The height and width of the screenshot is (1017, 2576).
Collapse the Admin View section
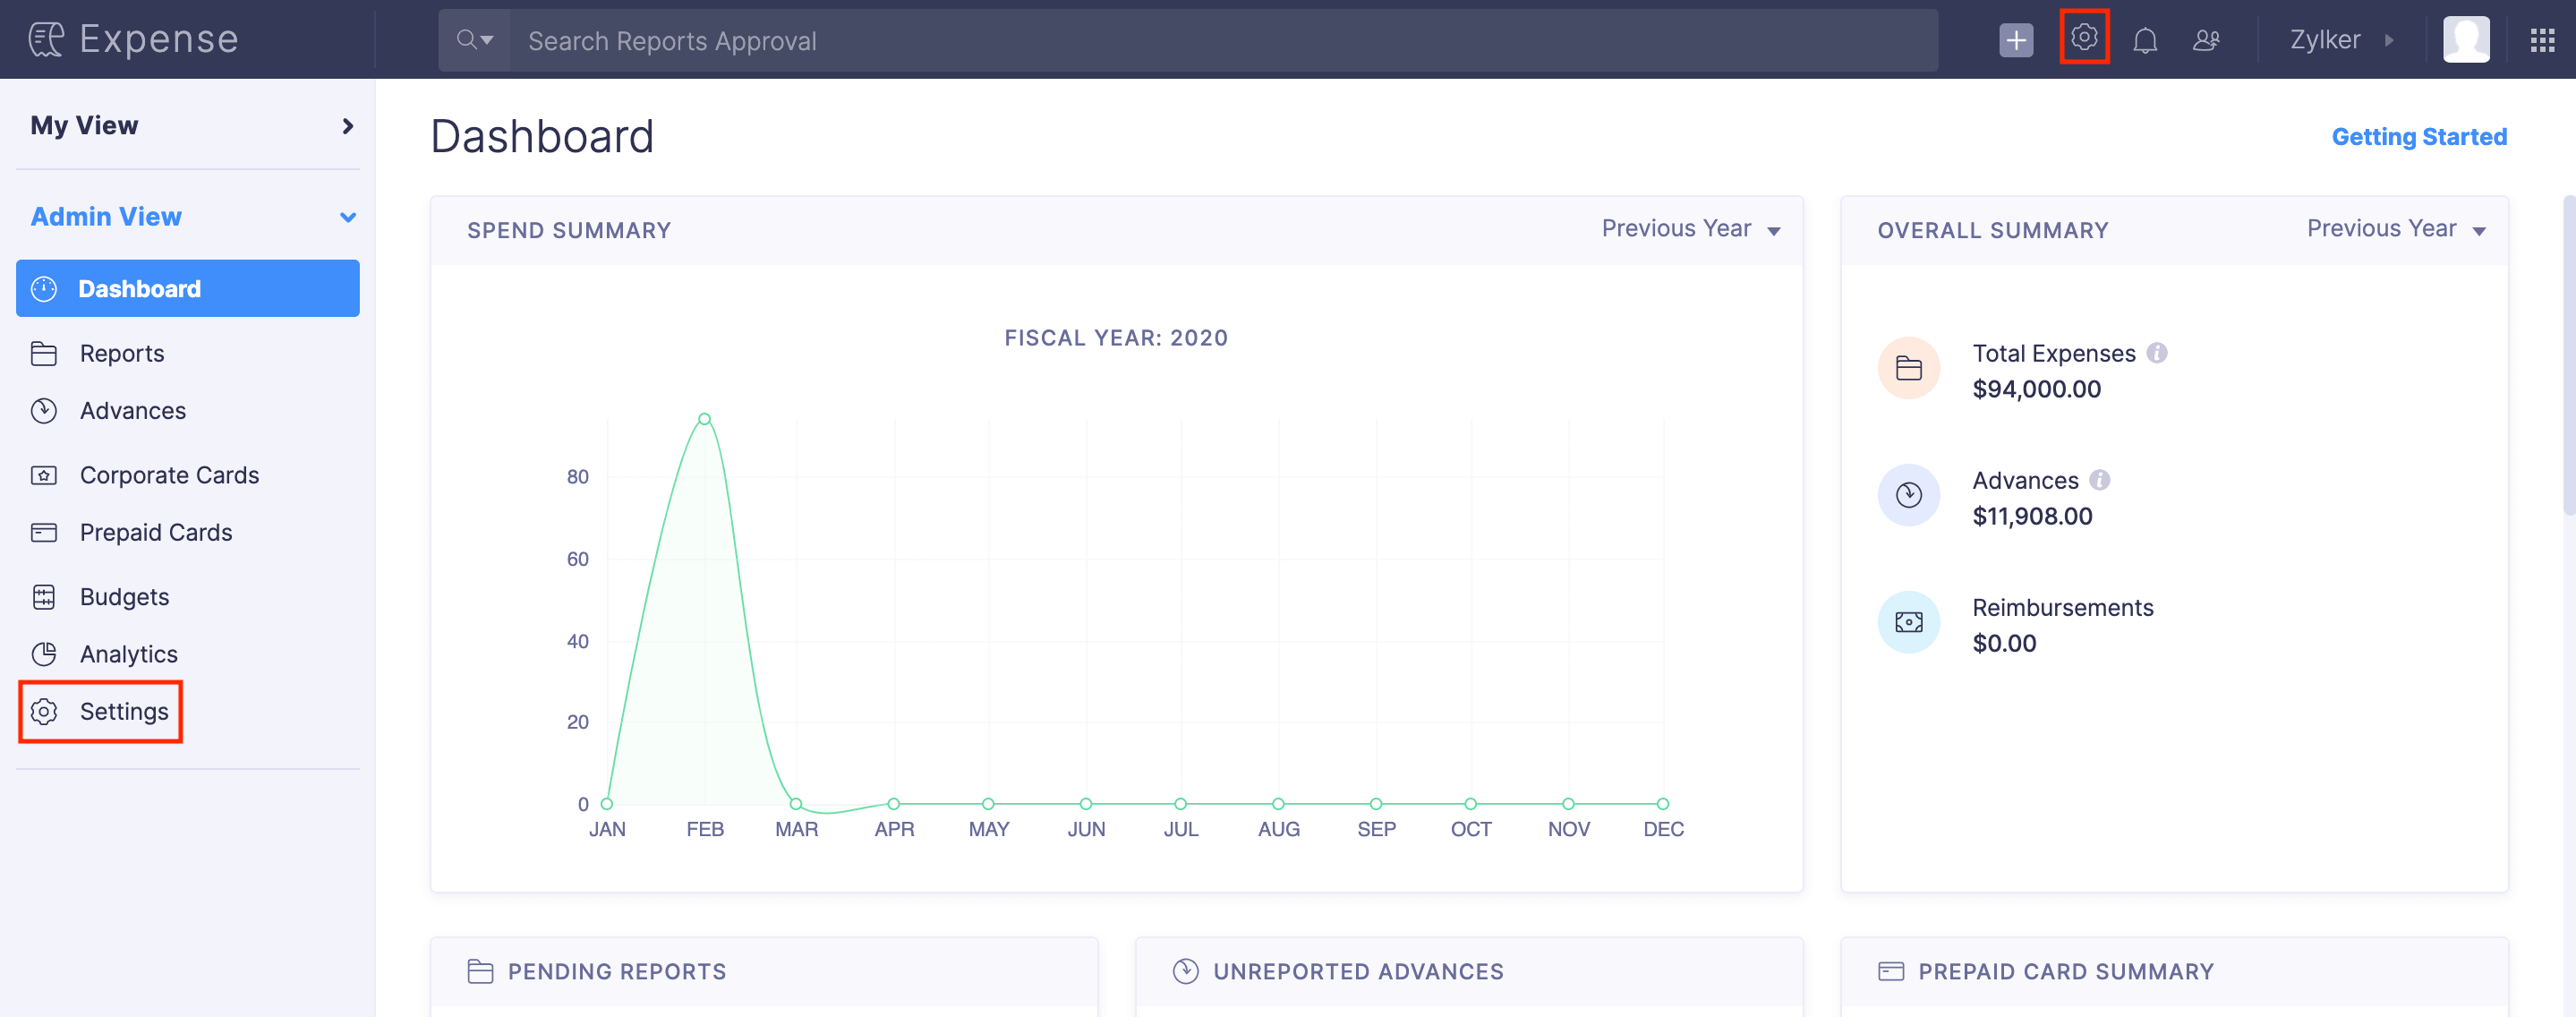[347, 216]
